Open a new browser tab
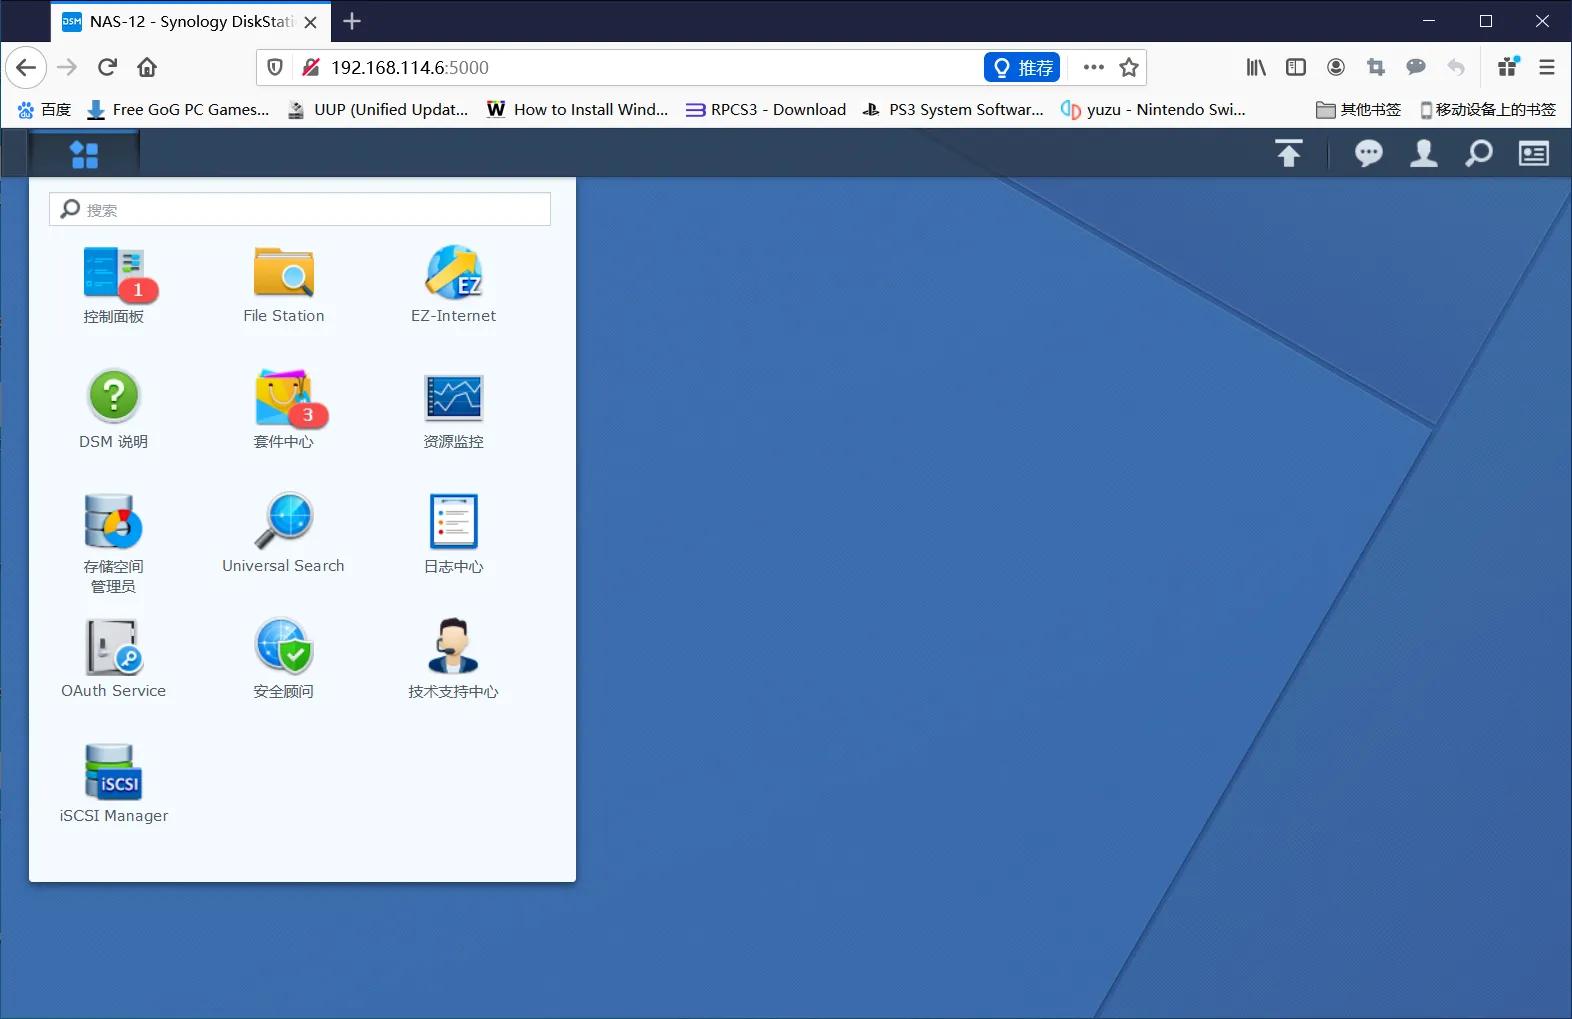The width and height of the screenshot is (1572, 1019). (x=352, y=21)
